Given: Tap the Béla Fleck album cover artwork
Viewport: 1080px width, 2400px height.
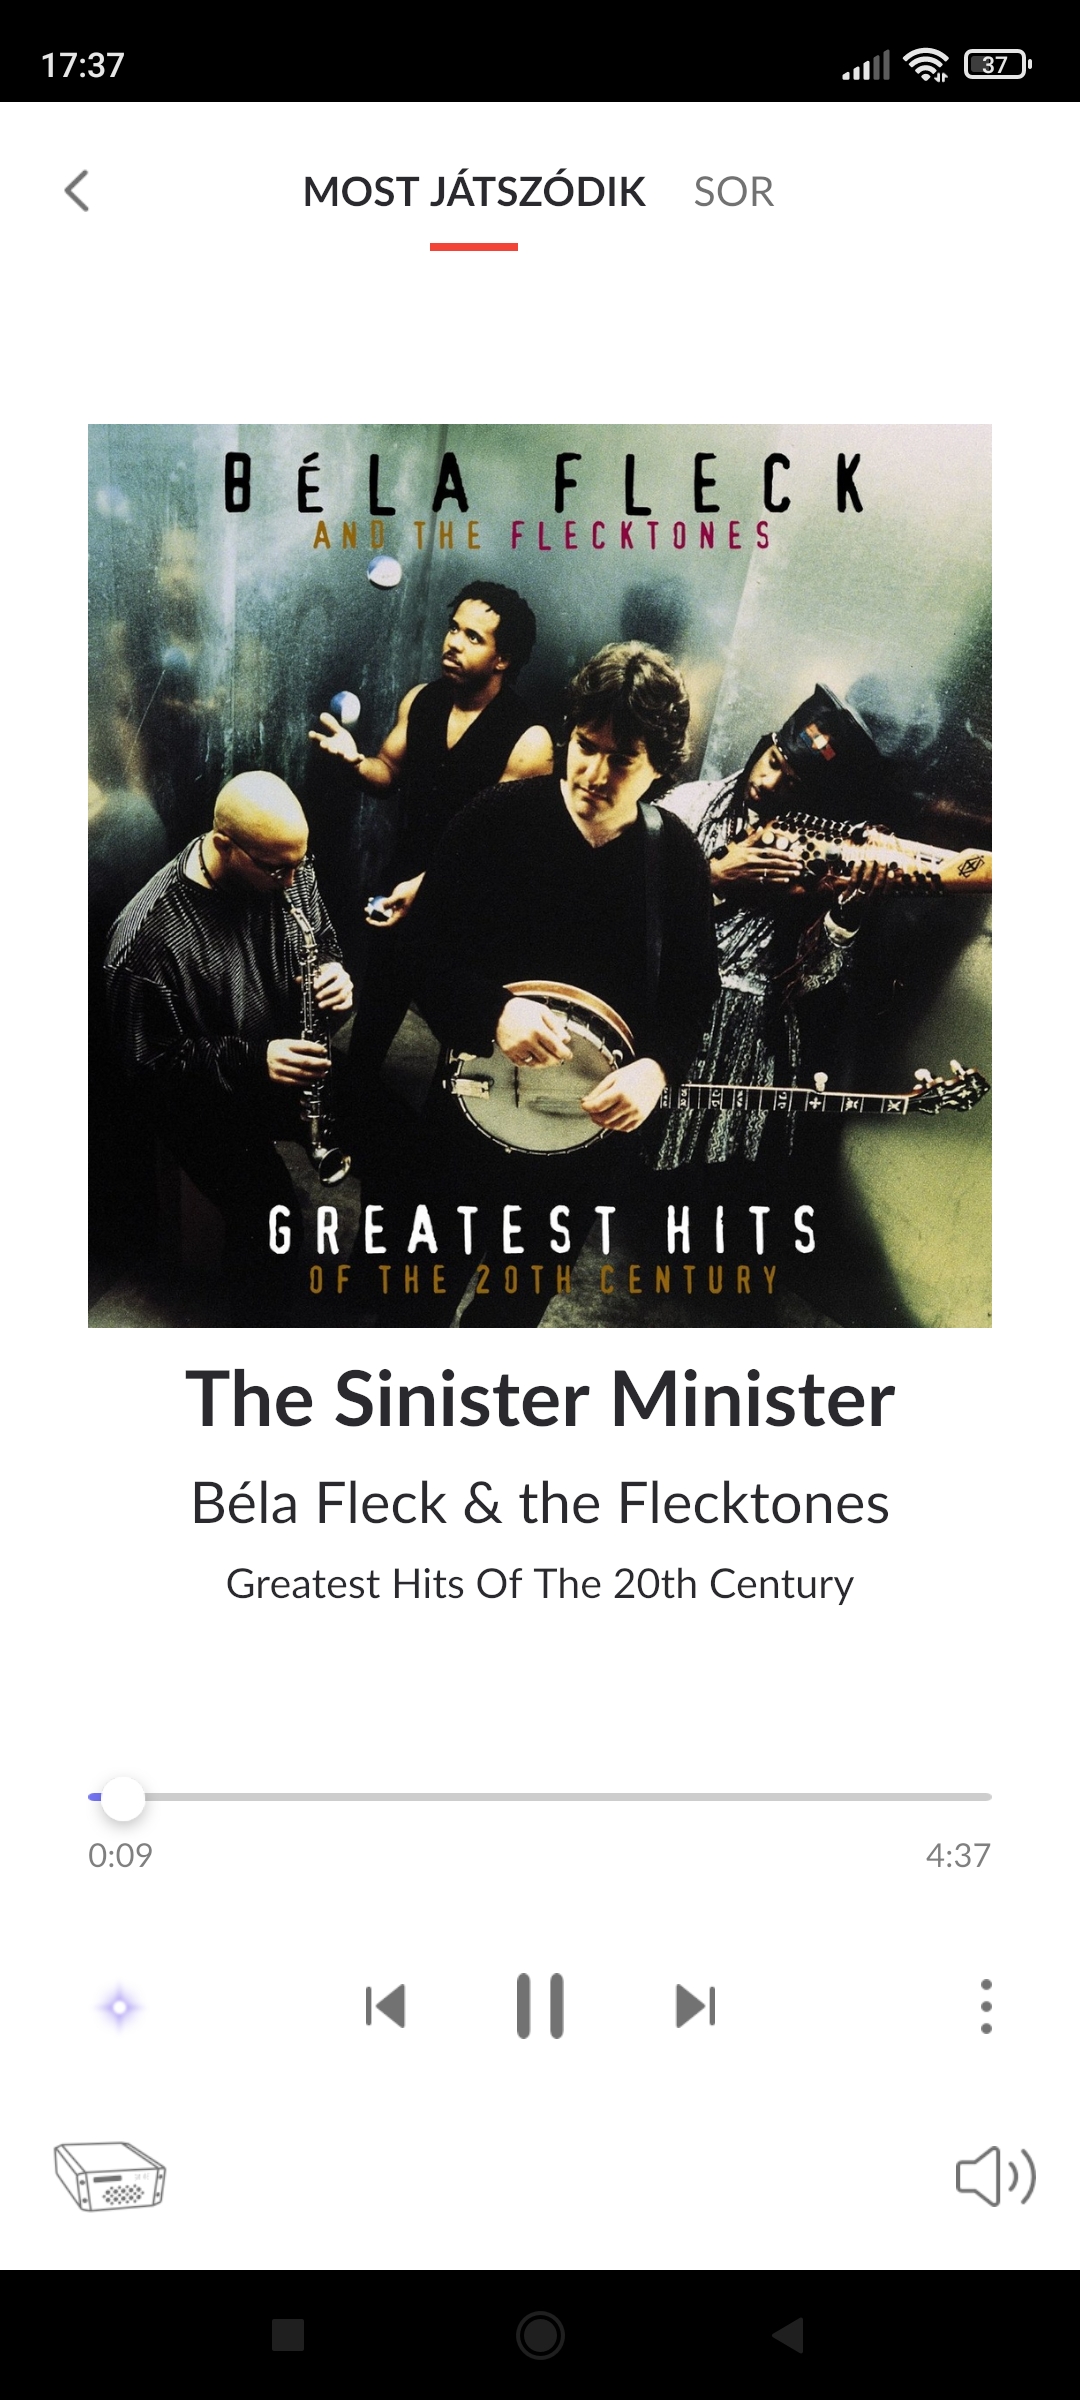Looking at the screenshot, I should pyautogui.click(x=540, y=876).
